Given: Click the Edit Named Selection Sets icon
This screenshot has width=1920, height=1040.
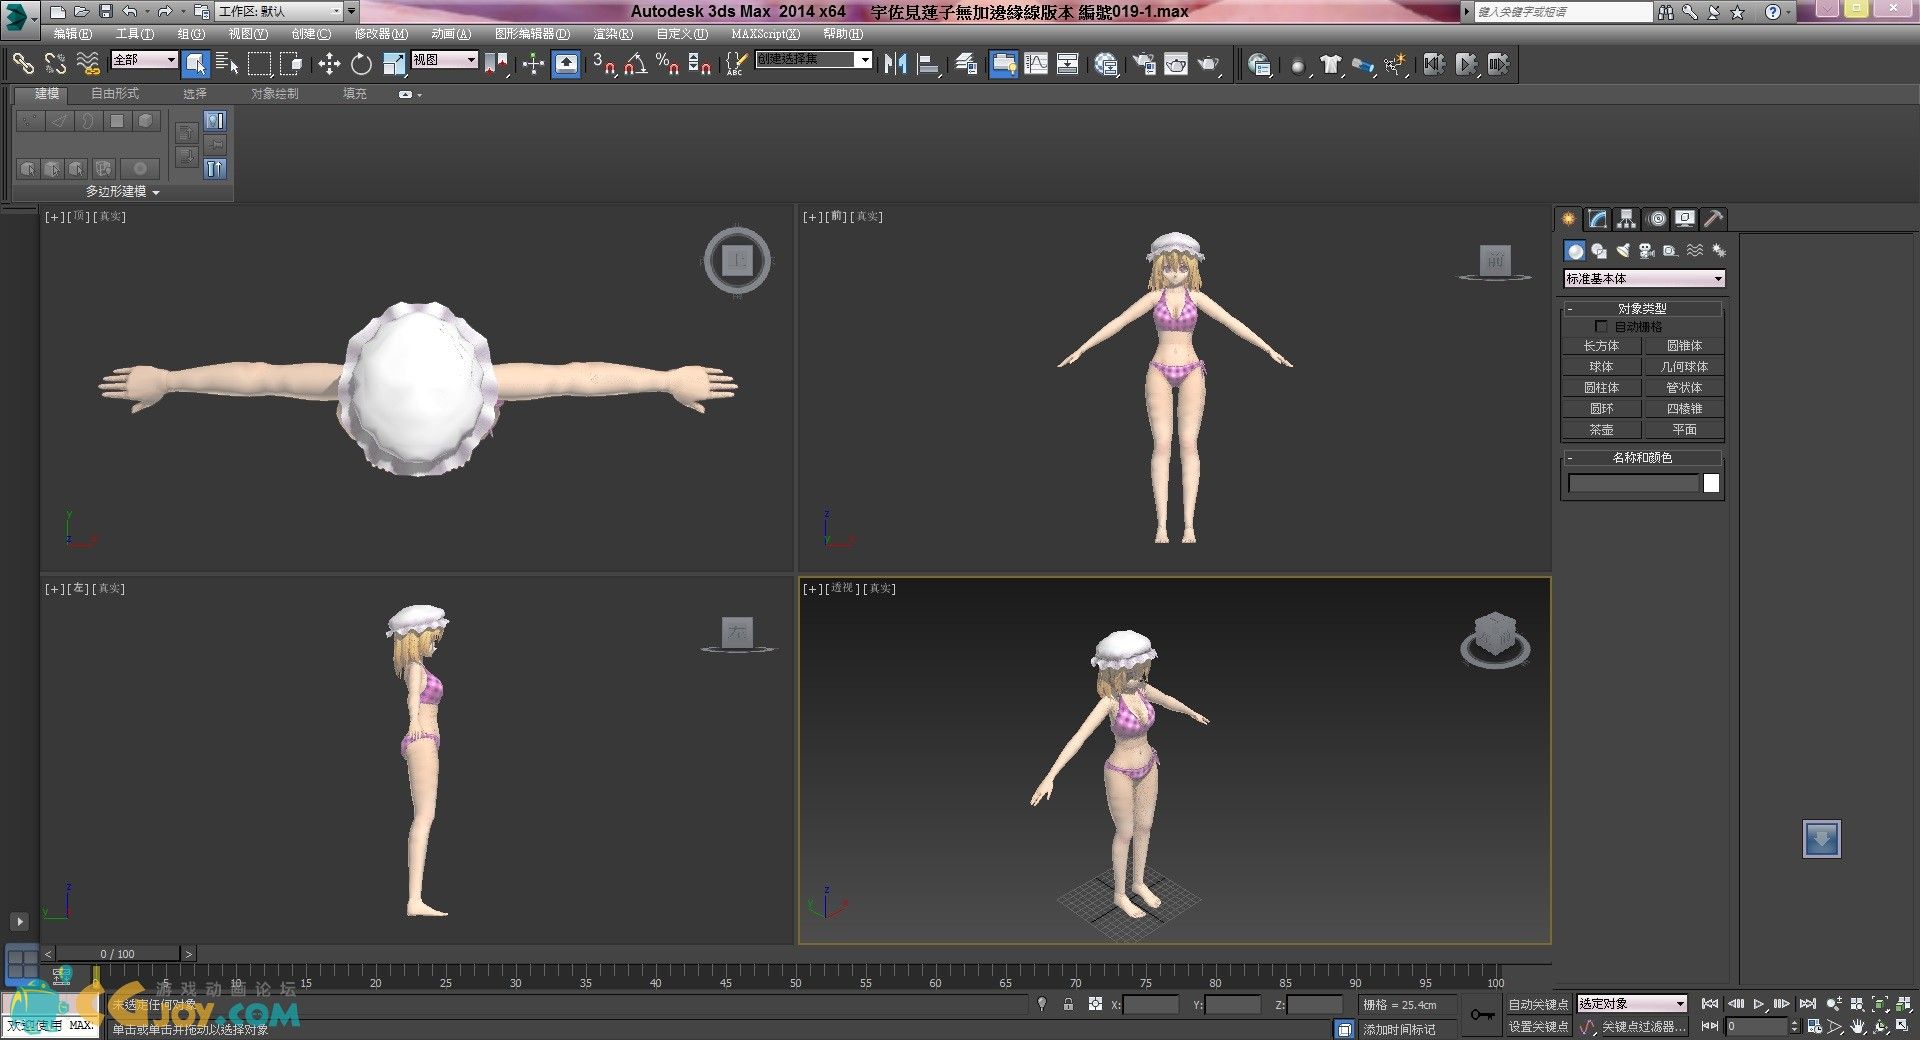Looking at the screenshot, I should pyautogui.click(x=736, y=64).
